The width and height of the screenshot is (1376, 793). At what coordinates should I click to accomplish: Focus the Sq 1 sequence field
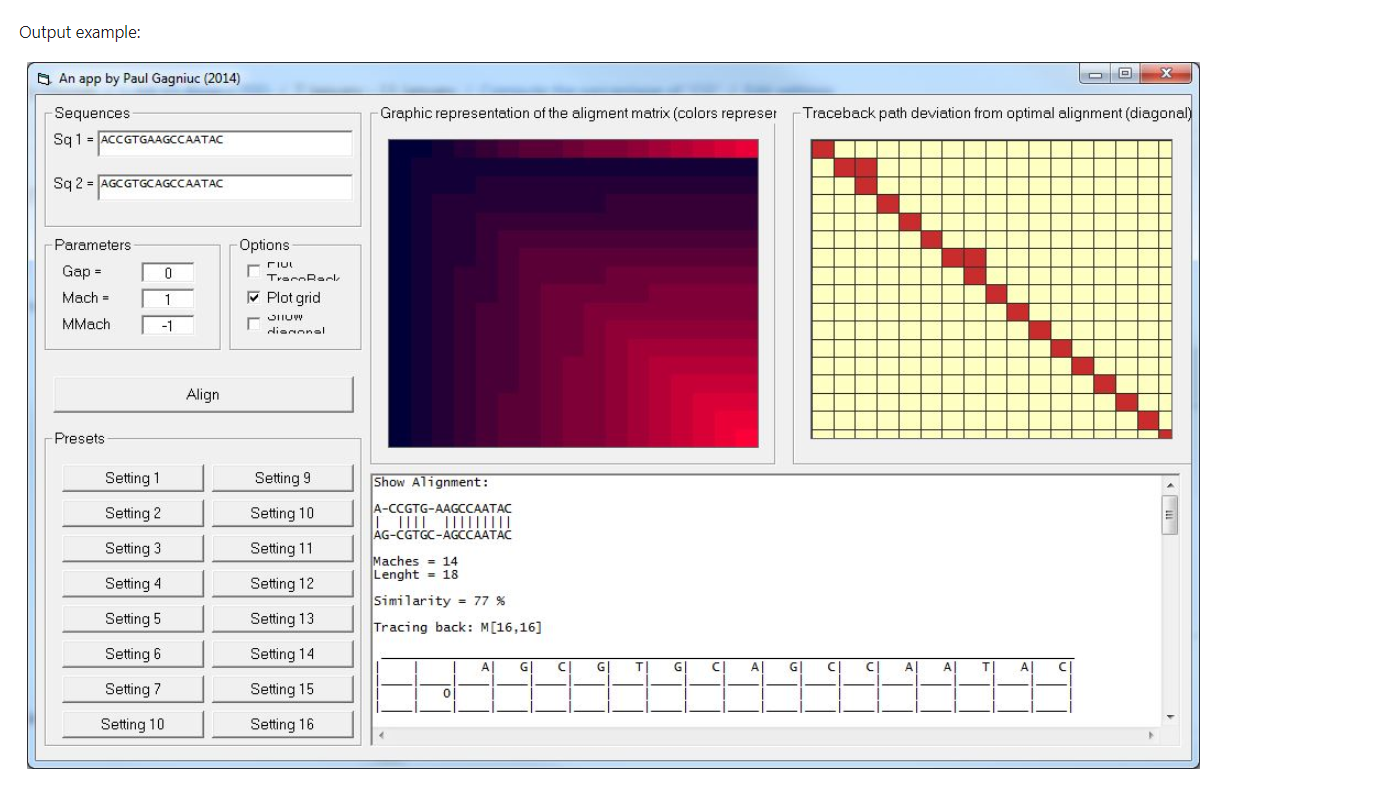(225, 142)
